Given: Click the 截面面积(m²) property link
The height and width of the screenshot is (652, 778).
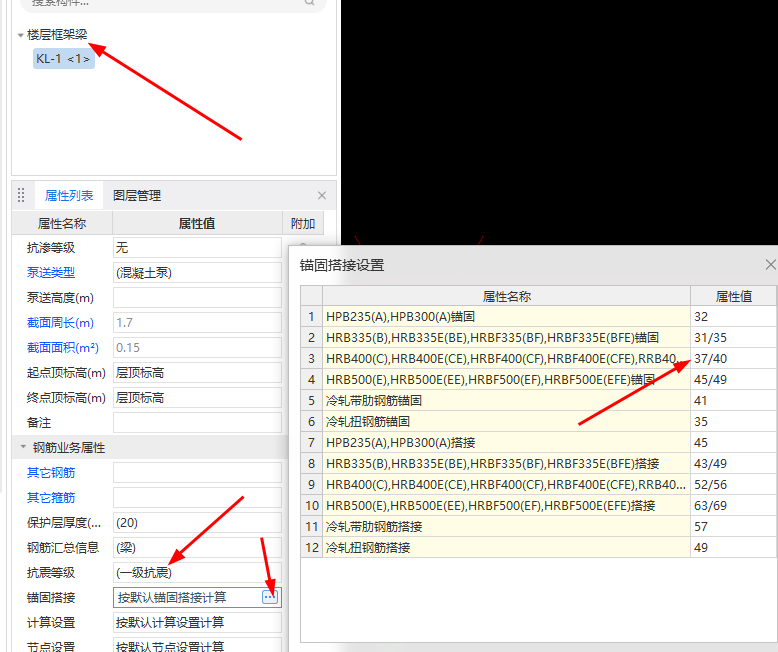Looking at the screenshot, I should (x=63, y=348).
